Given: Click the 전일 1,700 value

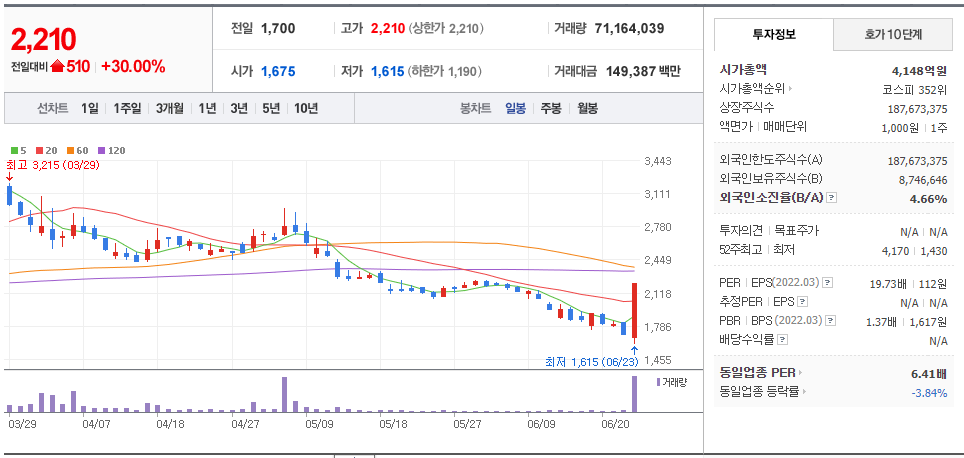Looking at the screenshot, I should [278, 28].
